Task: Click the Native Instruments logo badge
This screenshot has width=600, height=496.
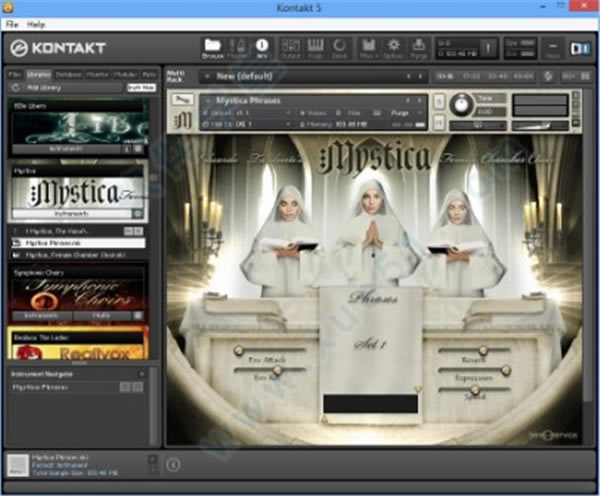Action: point(580,48)
